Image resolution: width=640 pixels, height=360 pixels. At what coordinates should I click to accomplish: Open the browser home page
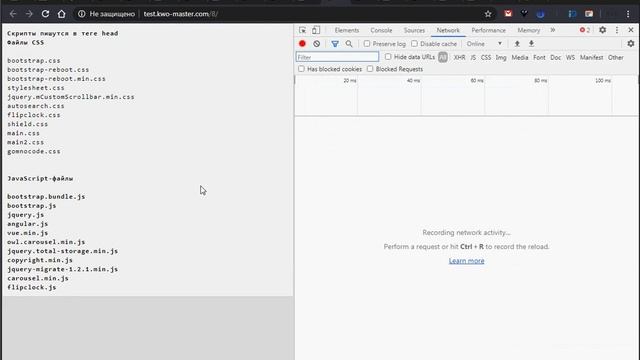[x=61, y=14]
